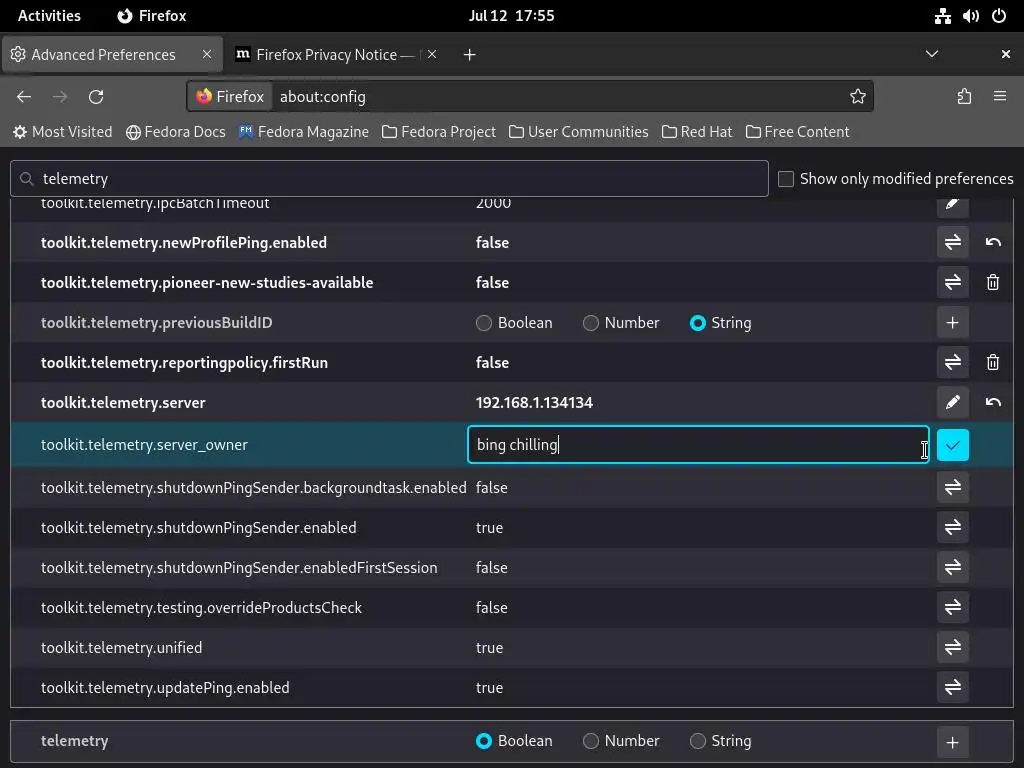Edit toolkit.telemetry.server value with pencil
This screenshot has height=768, width=1024.
(x=952, y=402)
